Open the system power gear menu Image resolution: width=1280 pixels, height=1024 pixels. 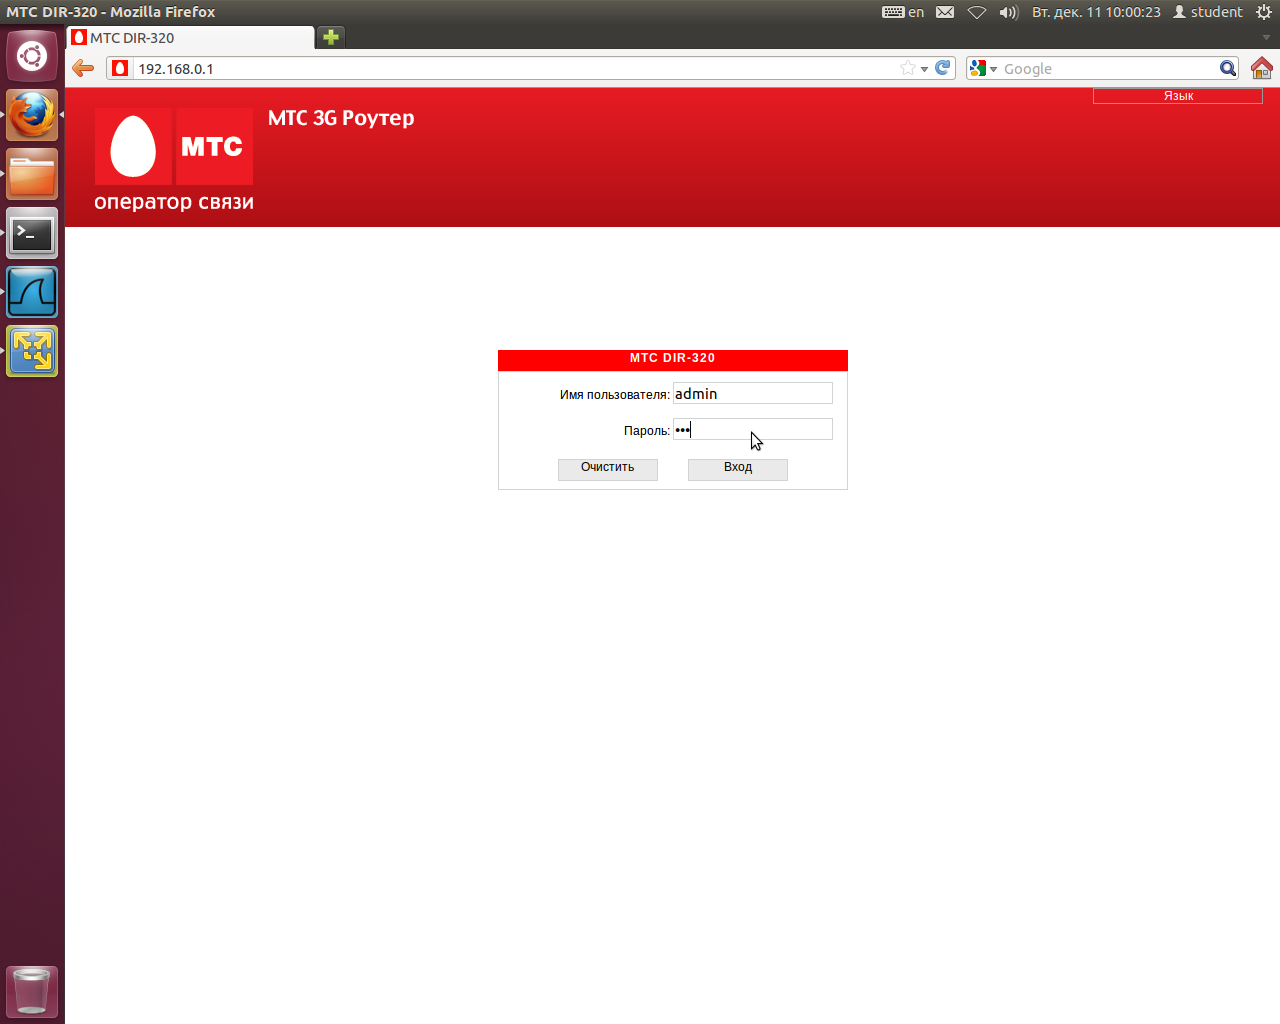pyautogui.click(x=1264, y=12)
